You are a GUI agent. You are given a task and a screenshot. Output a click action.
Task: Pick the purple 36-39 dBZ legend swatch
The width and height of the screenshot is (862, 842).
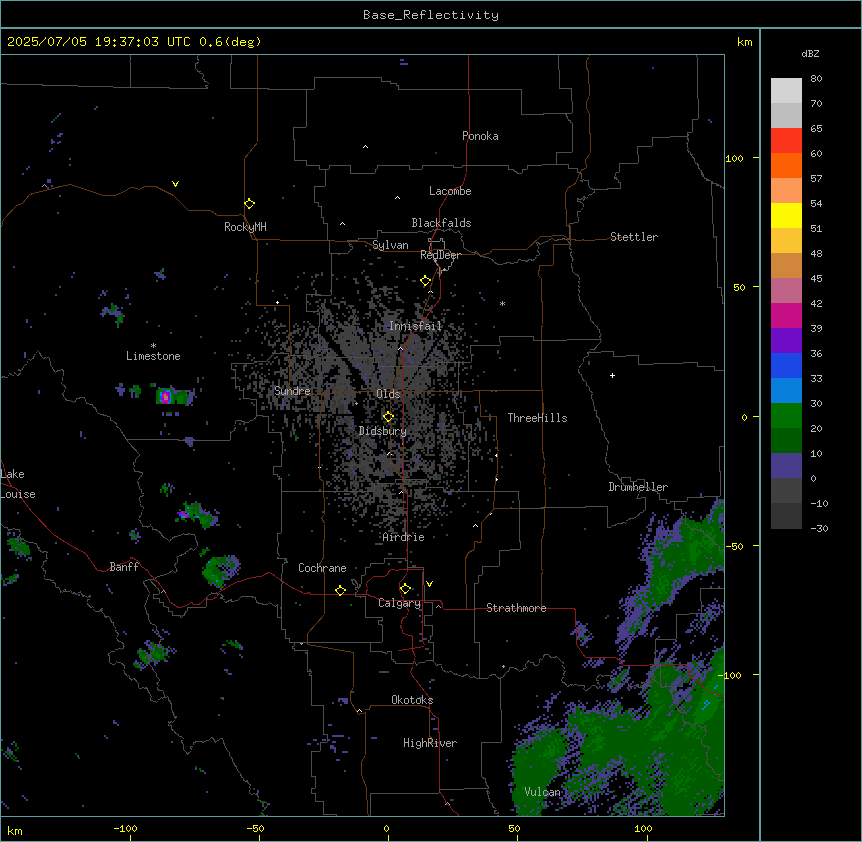pyautogui.click(x=786, y=341)
